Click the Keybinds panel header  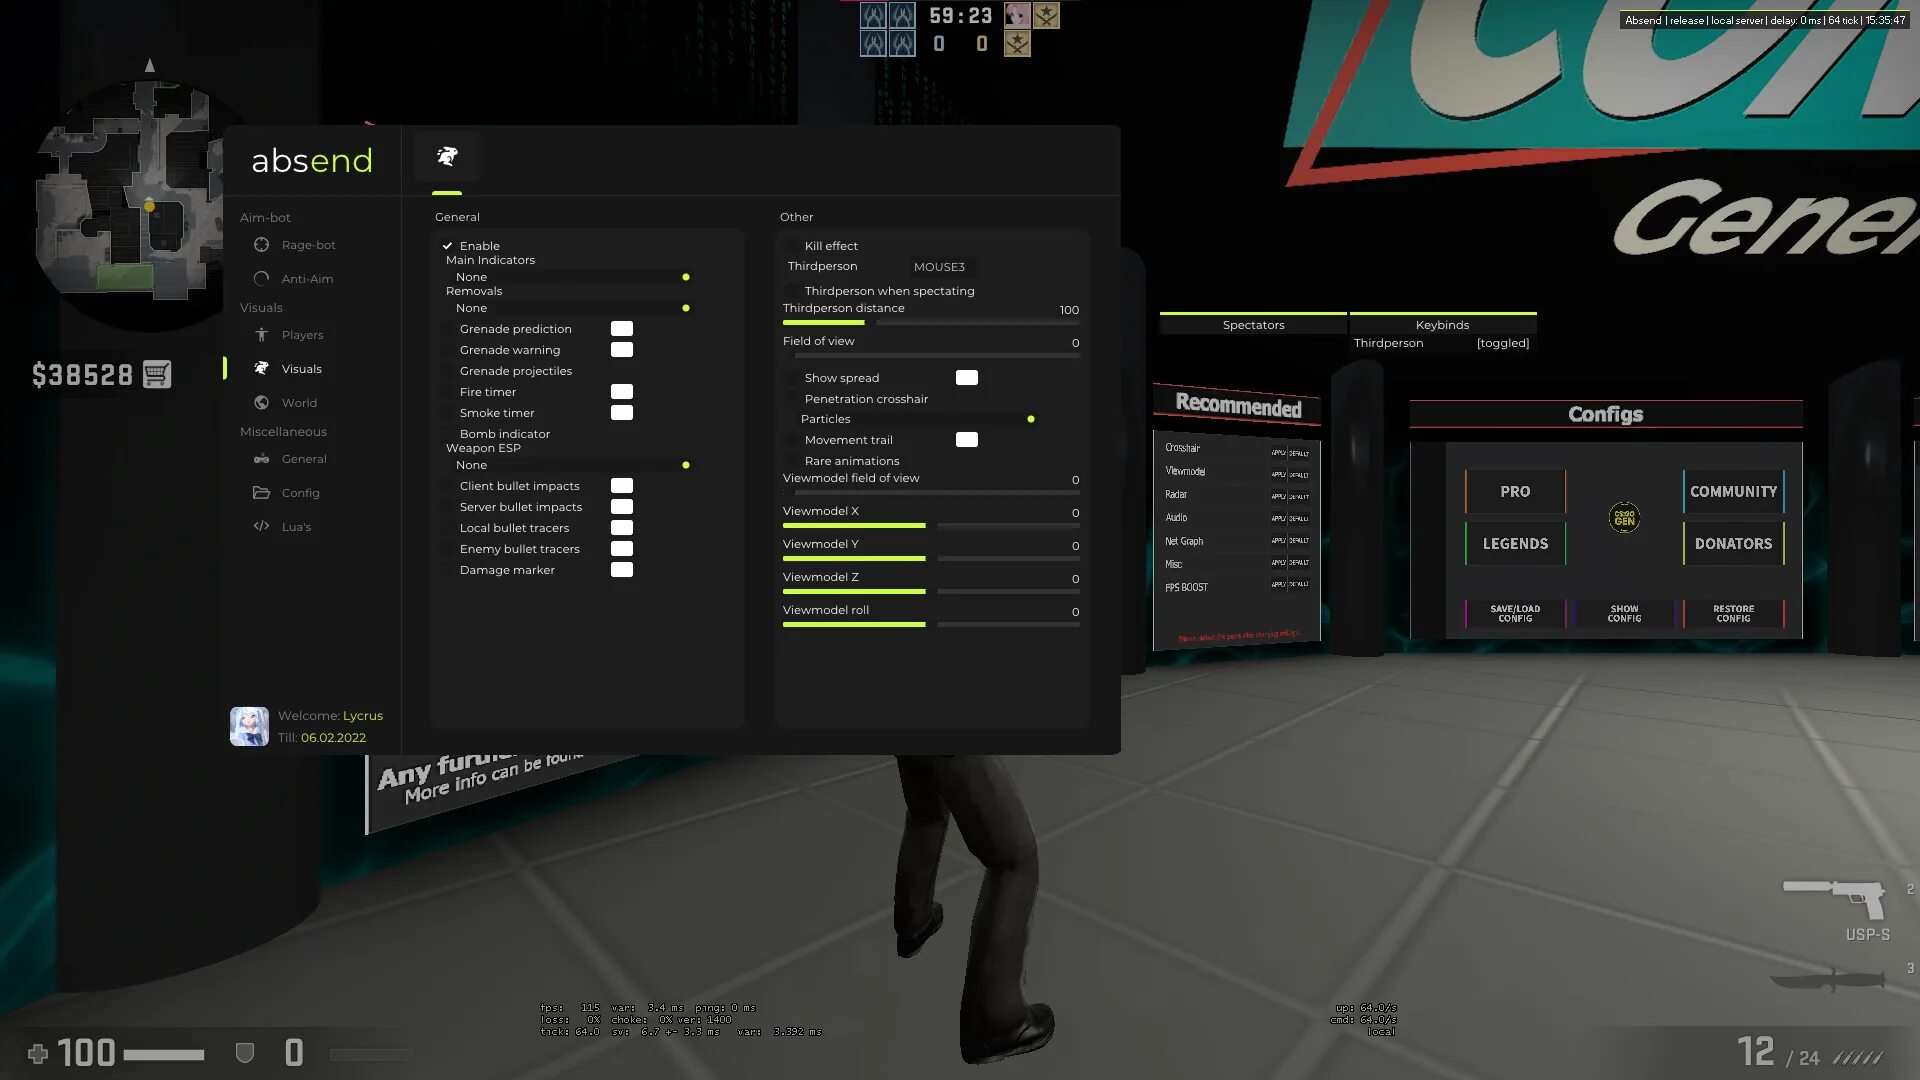(x=1442, y=324)
